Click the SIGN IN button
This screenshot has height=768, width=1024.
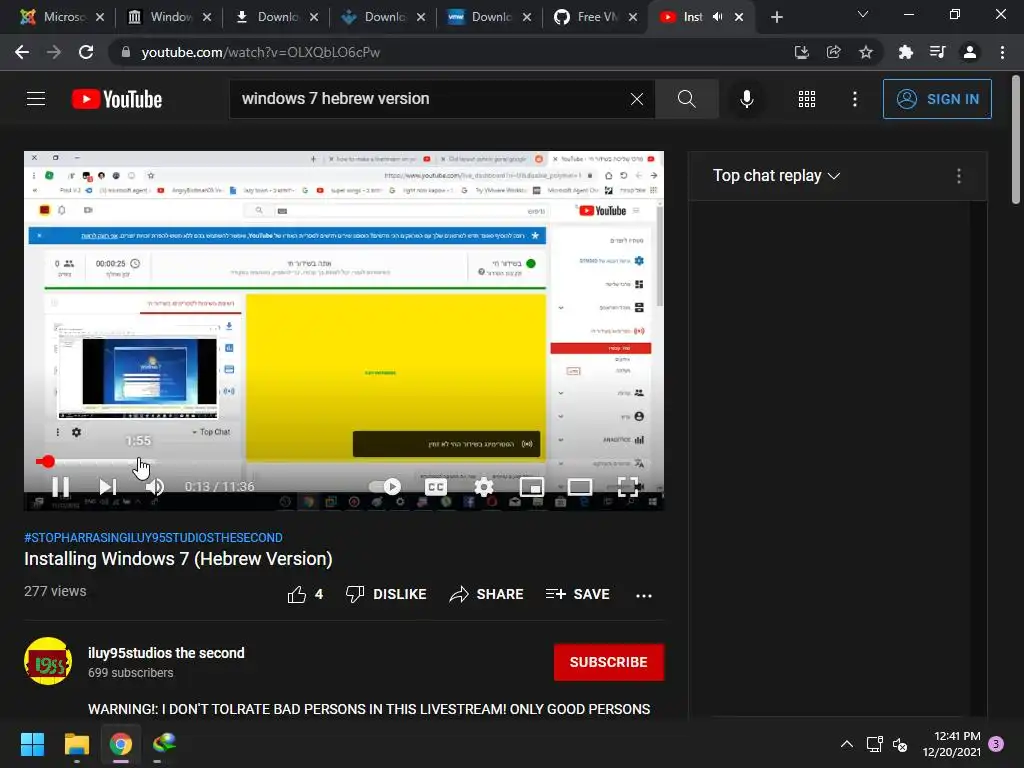937,99
